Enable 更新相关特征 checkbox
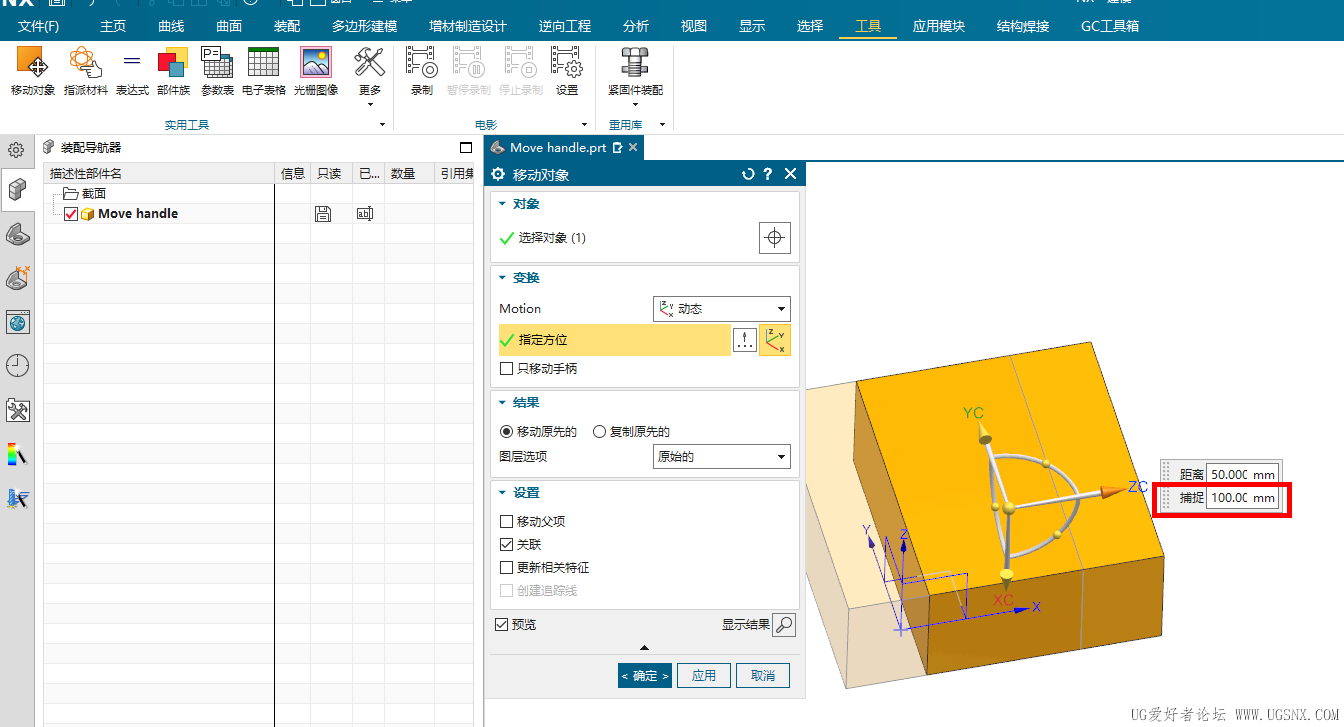1344x727 pixels. coord(507,568)
